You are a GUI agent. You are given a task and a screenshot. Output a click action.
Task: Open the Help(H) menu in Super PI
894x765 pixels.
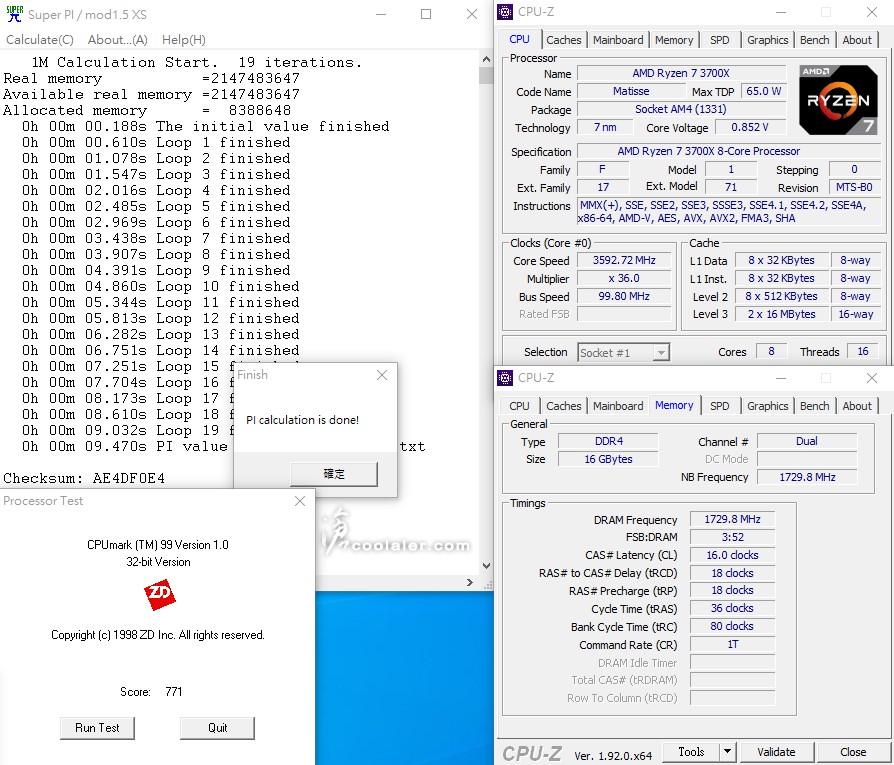184,40
